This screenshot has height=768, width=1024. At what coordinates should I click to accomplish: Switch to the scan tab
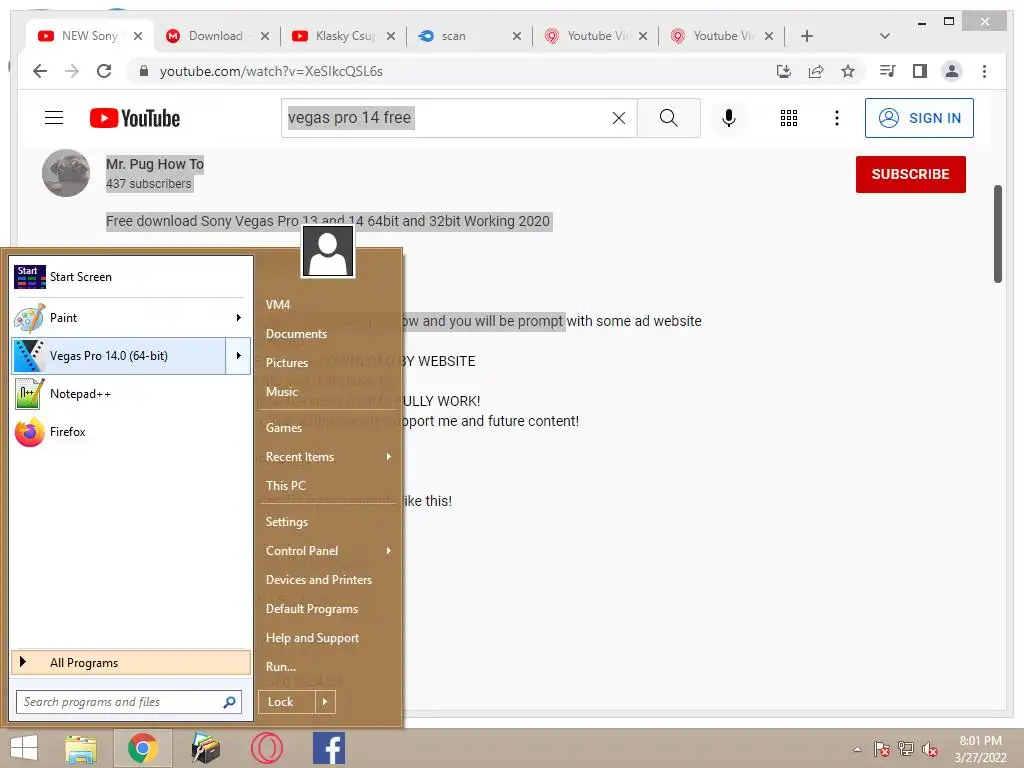tap(469, 36)
